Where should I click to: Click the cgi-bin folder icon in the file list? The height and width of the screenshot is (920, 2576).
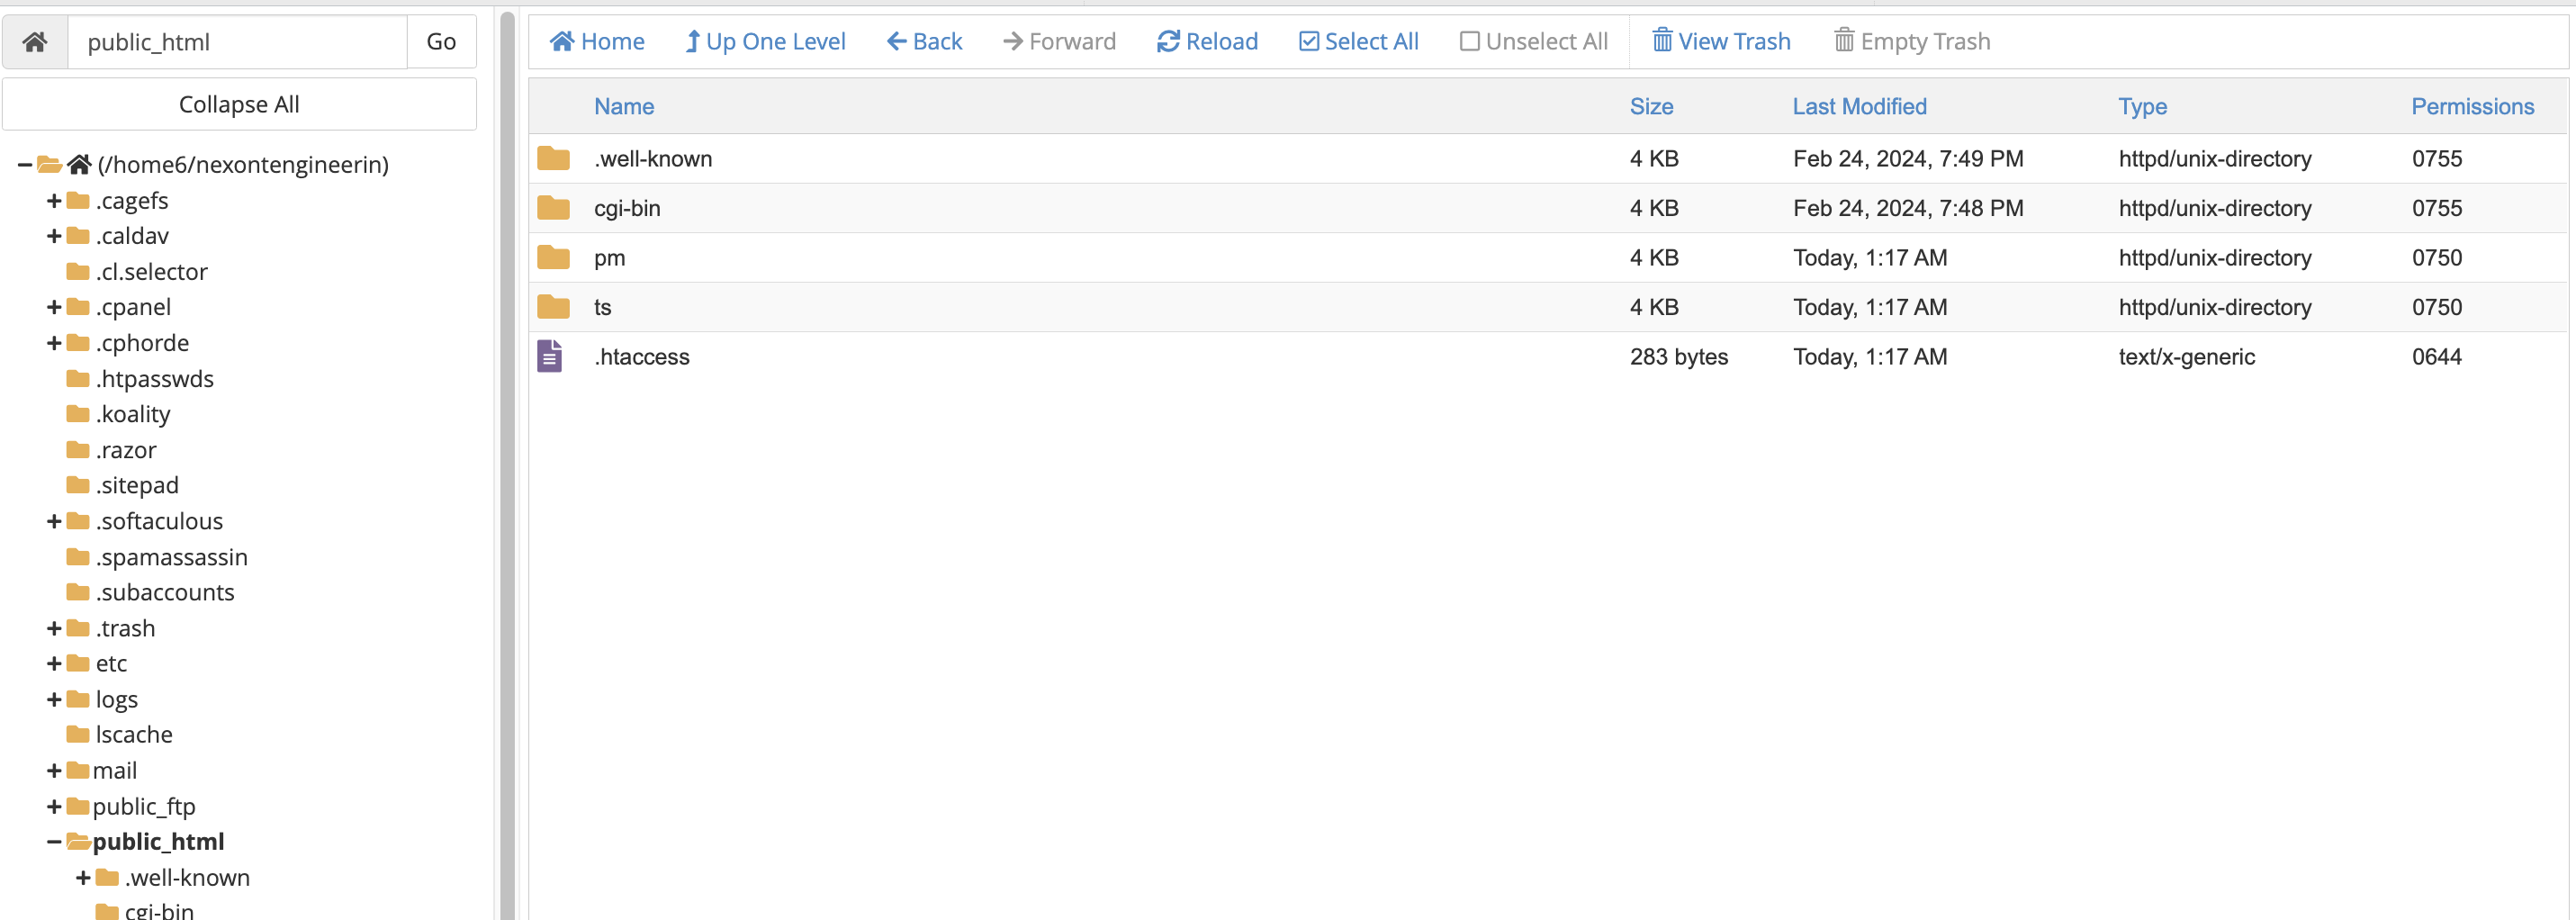coord(553,208)
